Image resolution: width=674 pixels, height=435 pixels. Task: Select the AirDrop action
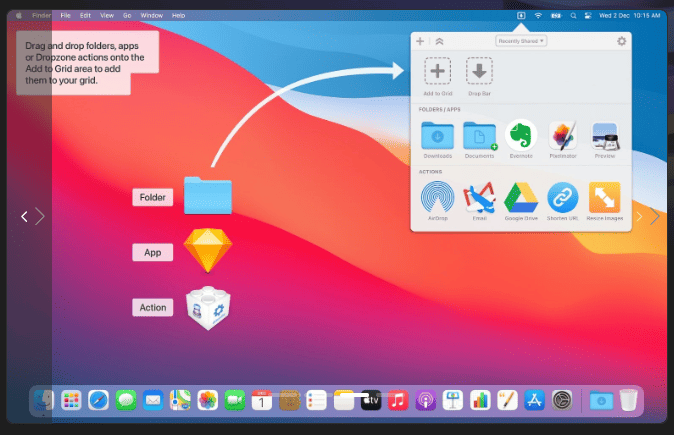coord(438,197)
